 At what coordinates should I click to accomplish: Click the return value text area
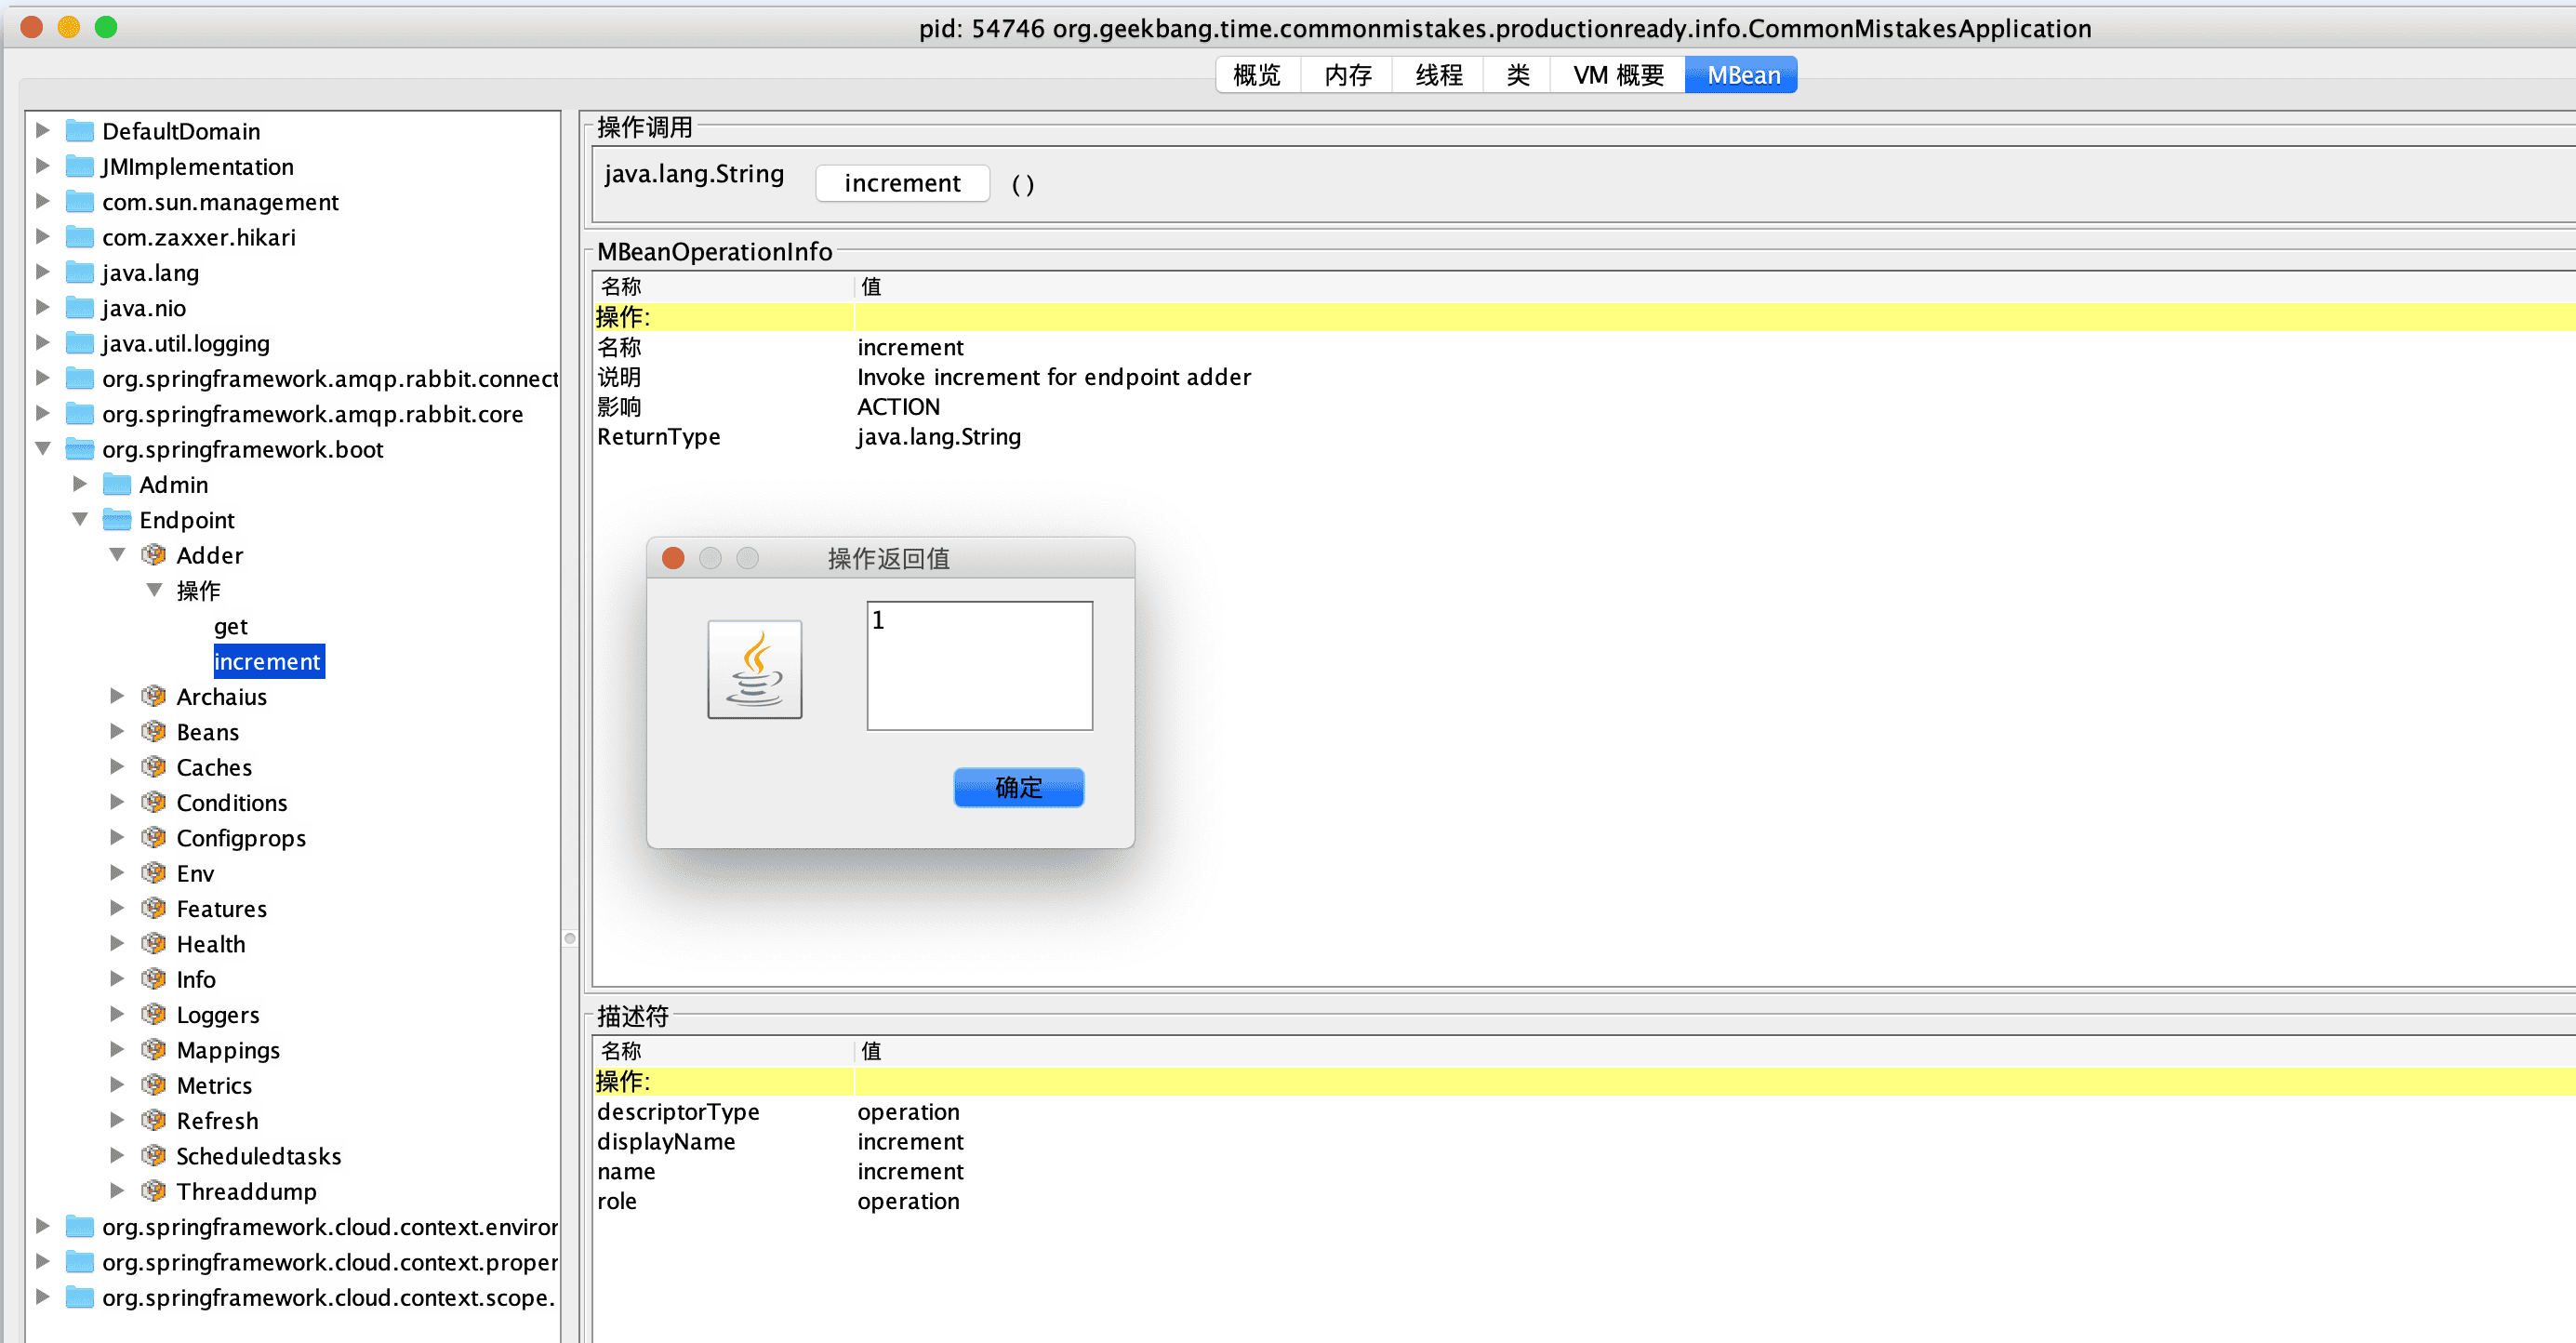(978, 665)
